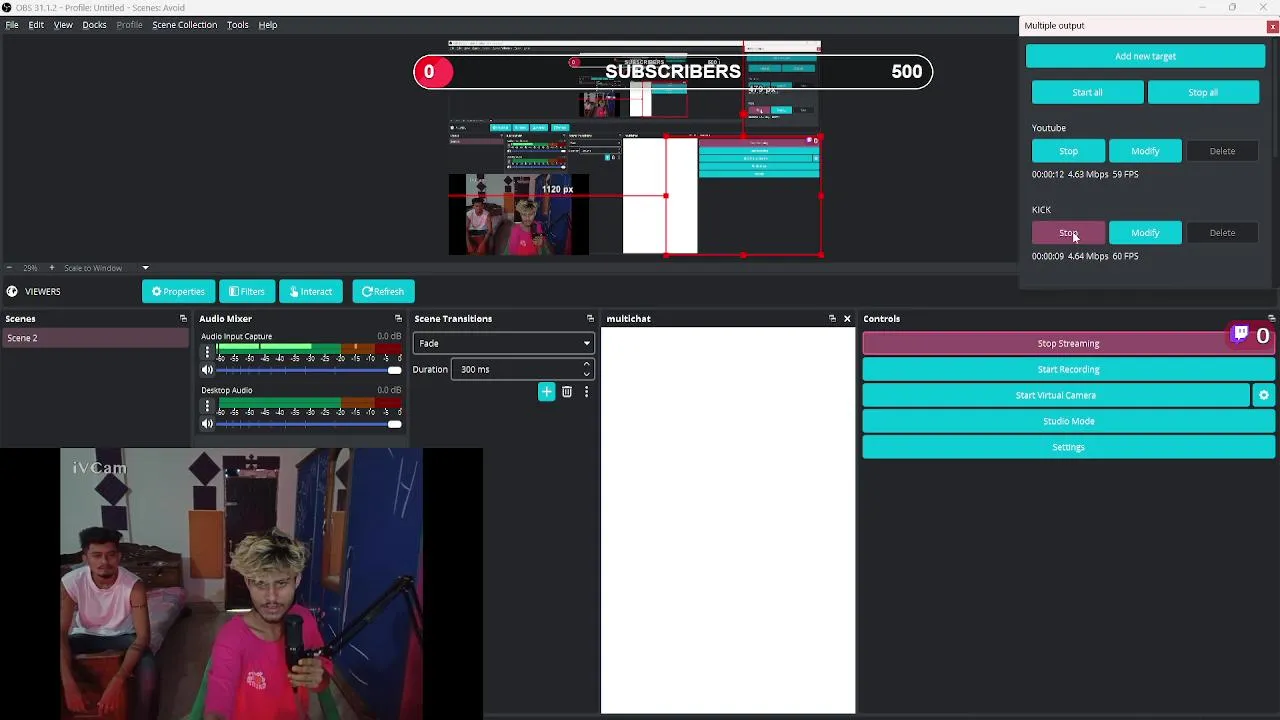Open the Help menu

tap(268, 25)
